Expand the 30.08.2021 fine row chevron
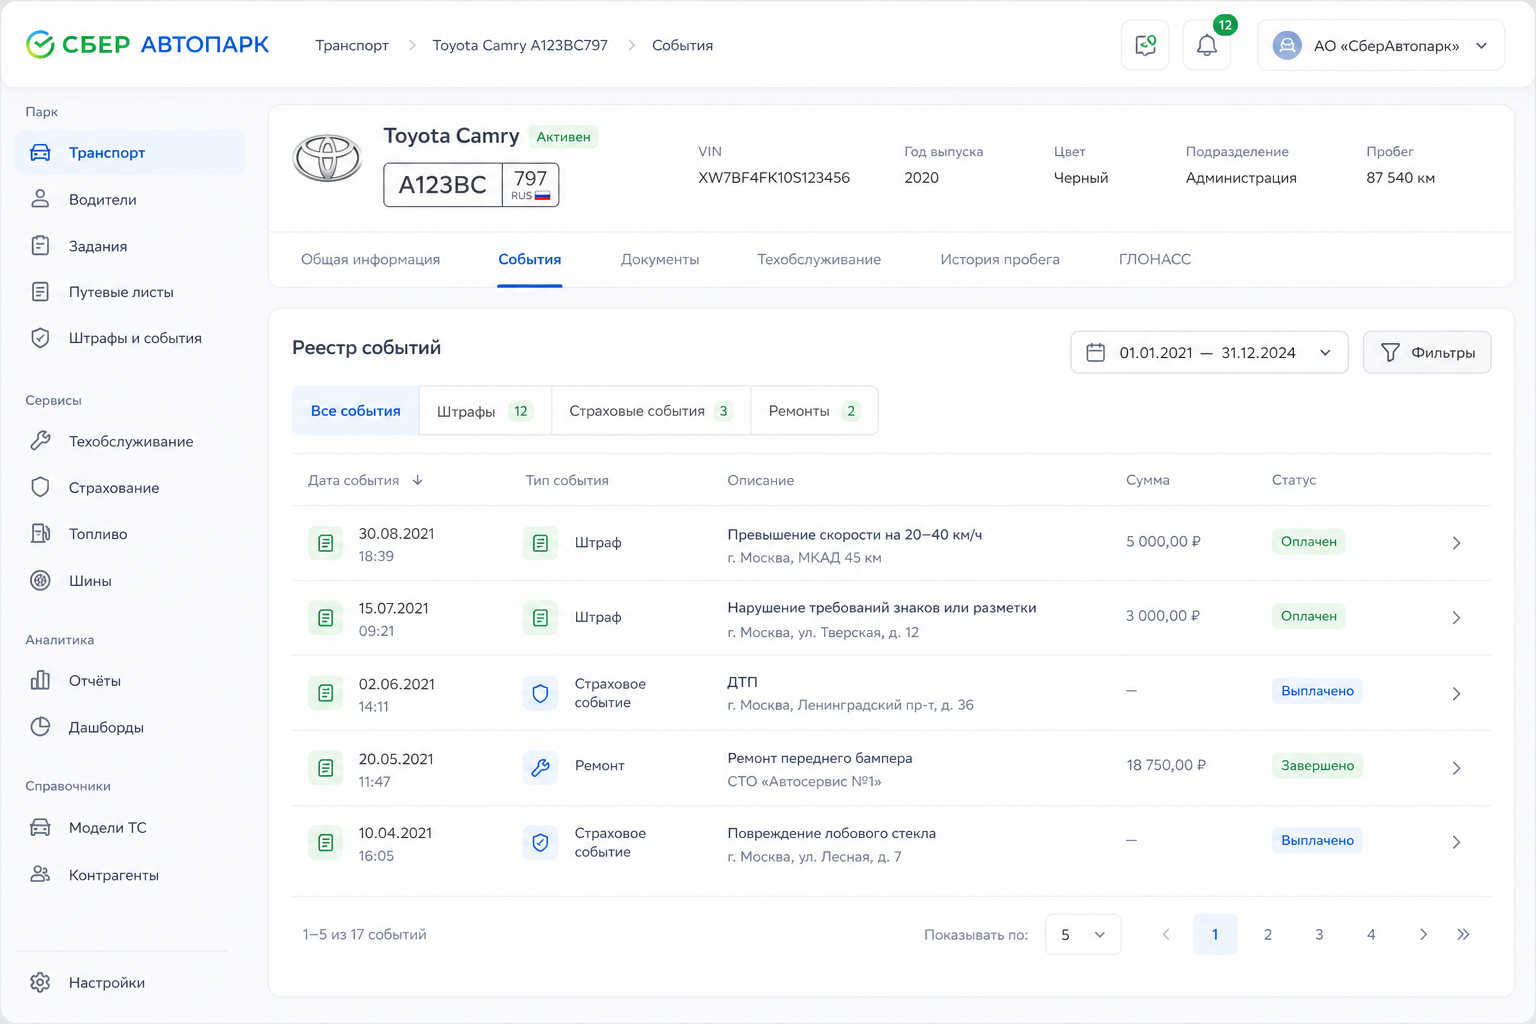The height and width of the screenshot is (1024, 1536). [1456, 543]
